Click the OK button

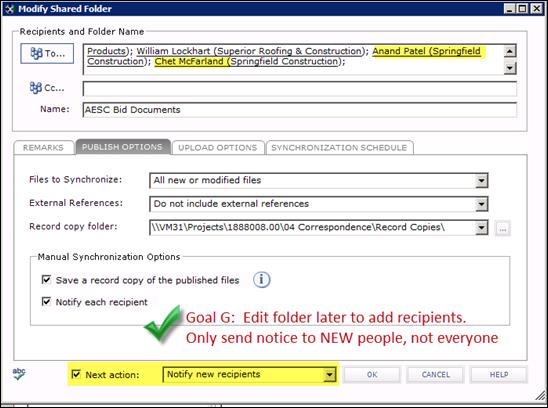point(372,374)
